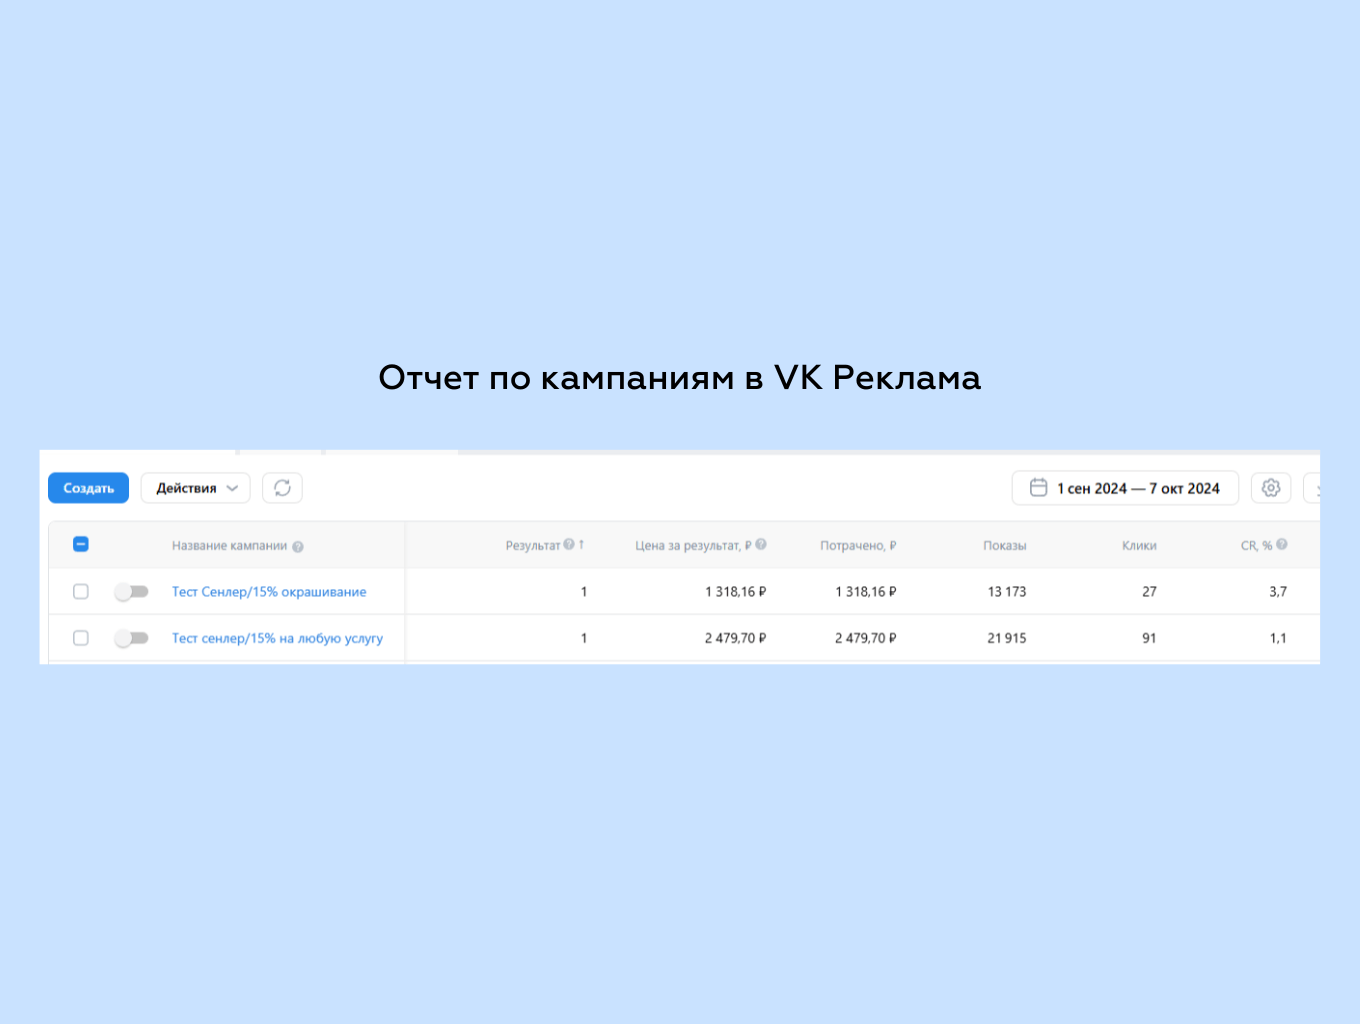Click the Потрачено, ₽ column header
The height and width of the screenshot is (1024, 1360).
point(858,546)
